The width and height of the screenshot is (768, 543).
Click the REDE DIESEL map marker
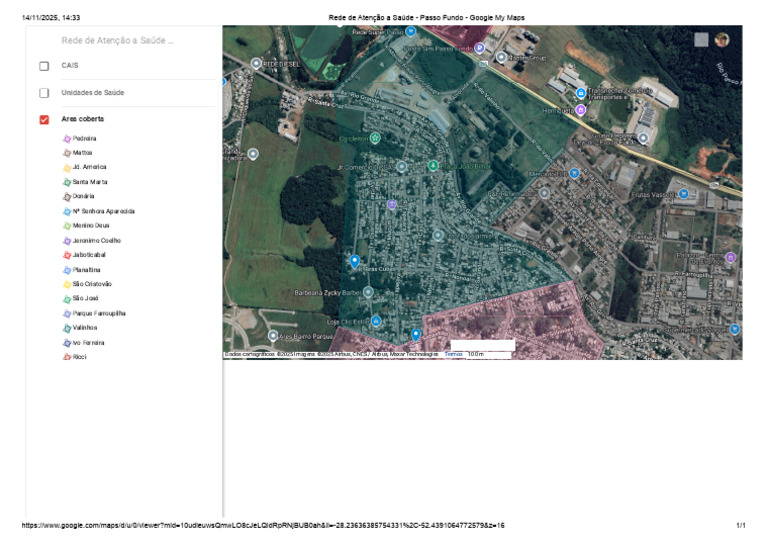[x=256, y=64]
